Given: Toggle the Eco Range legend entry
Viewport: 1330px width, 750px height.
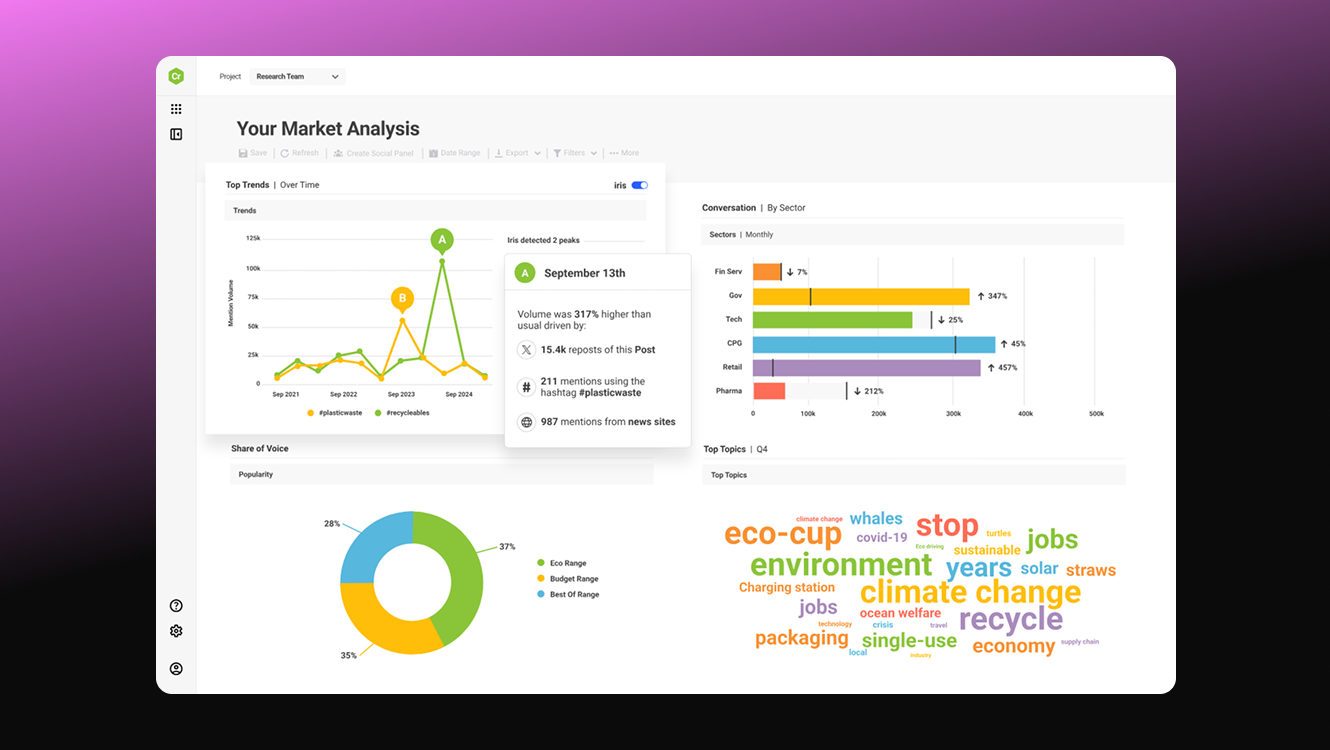Looking at the screenshot, I should [x=562, y=563].
